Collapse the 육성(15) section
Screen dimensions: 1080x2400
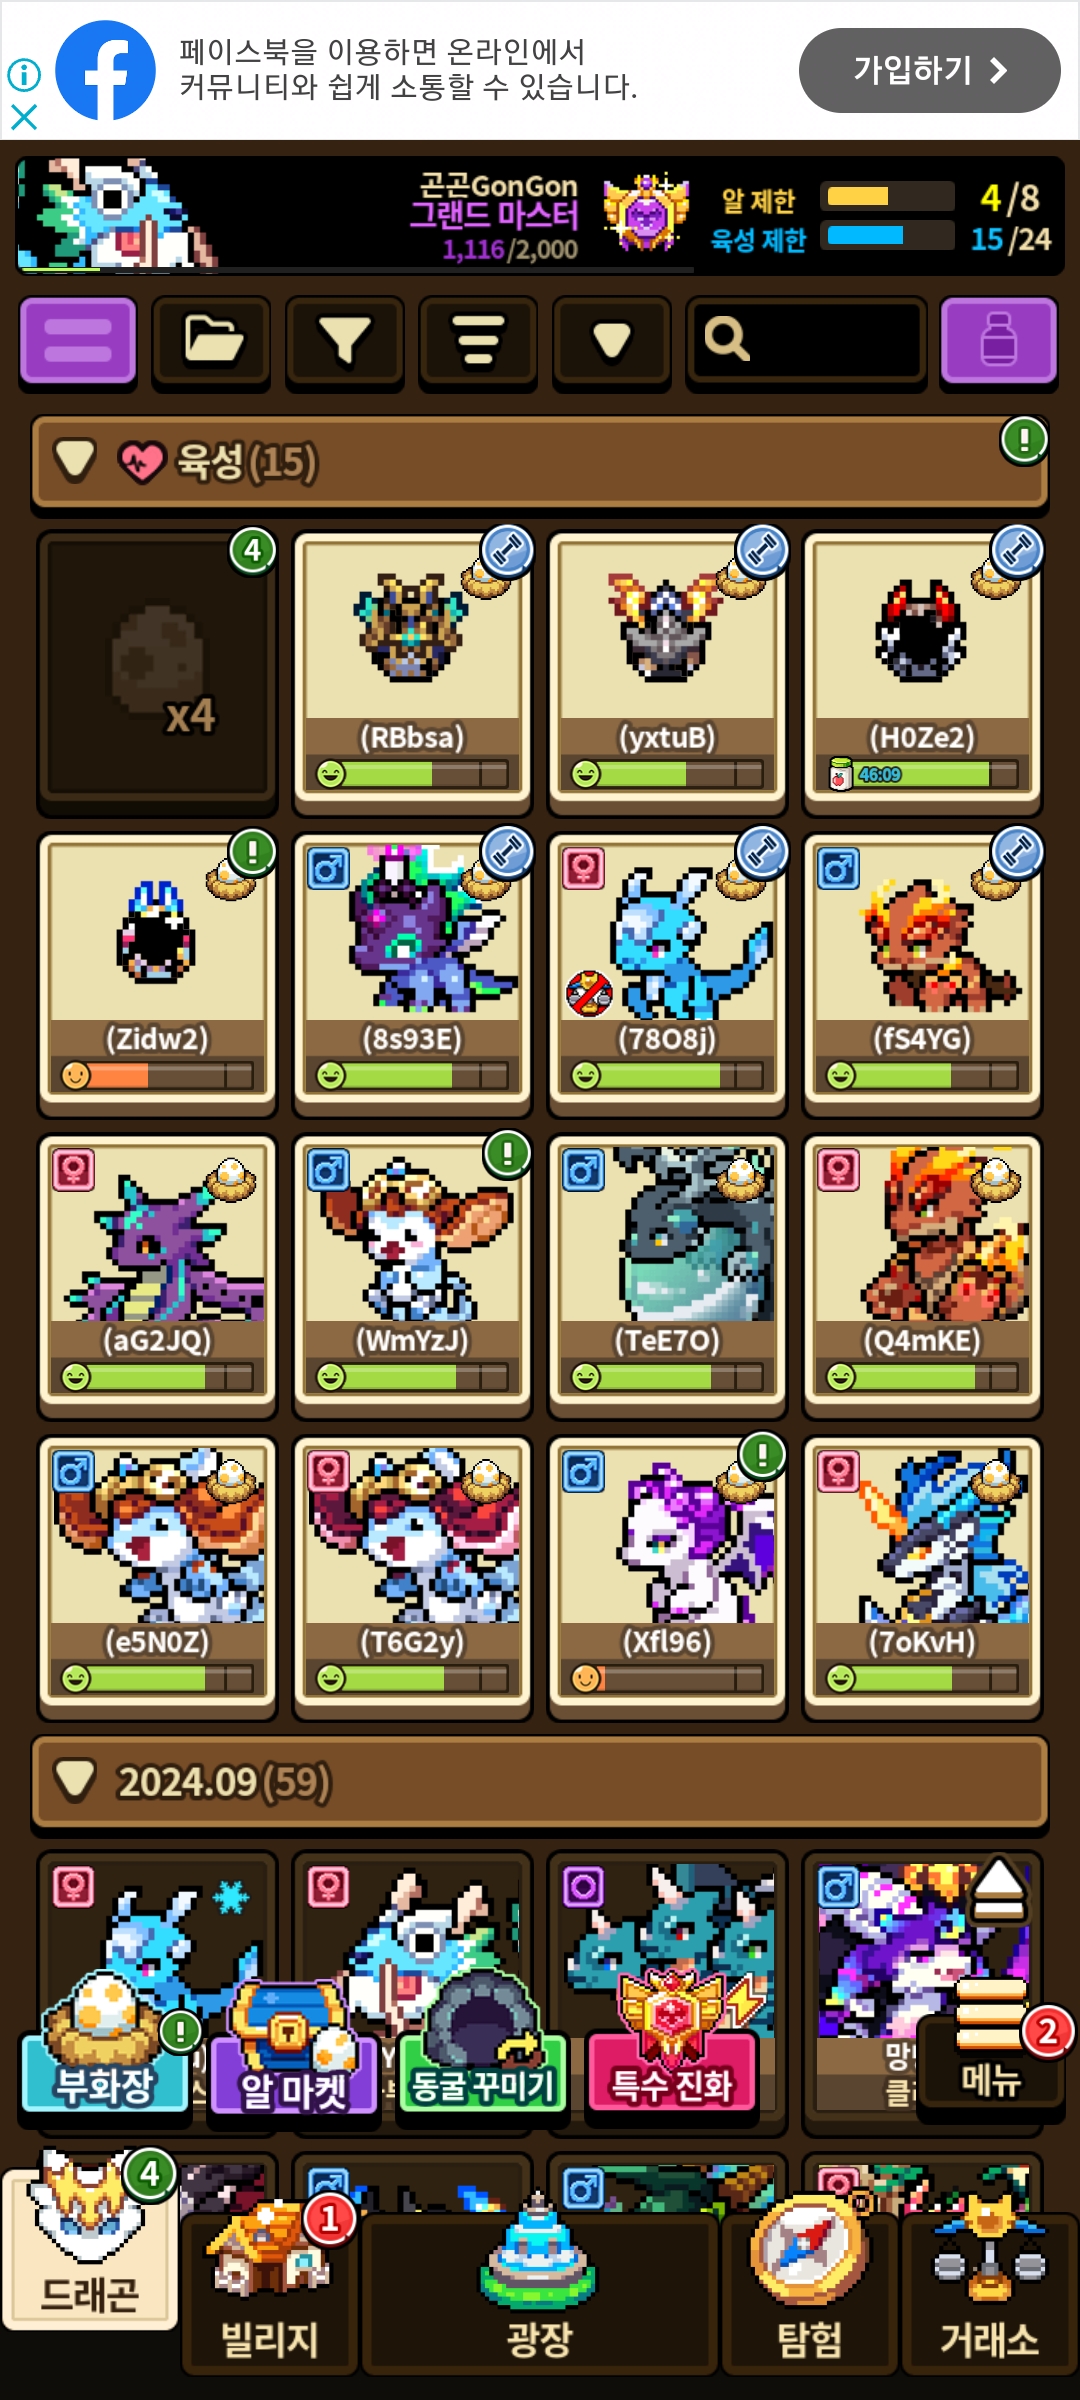click(75, 460)
